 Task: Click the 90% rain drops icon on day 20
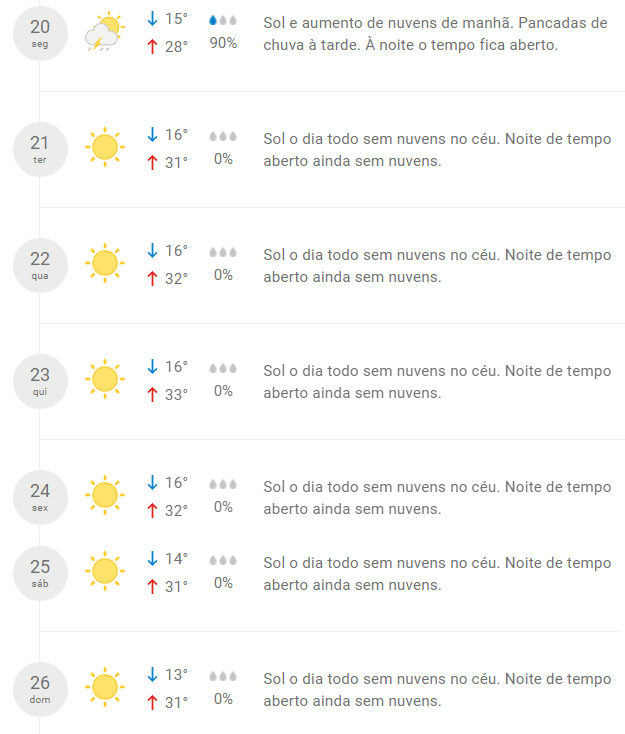click(223, 20)
